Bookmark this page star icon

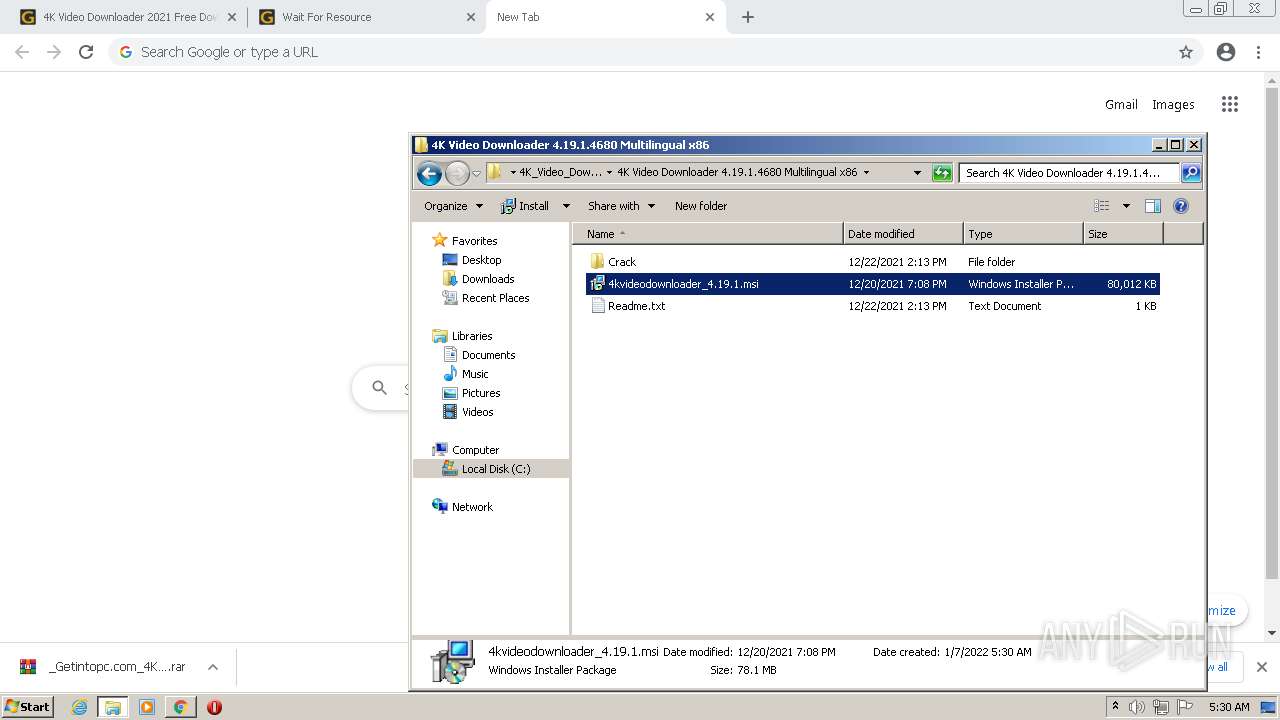pos(1186,52)
